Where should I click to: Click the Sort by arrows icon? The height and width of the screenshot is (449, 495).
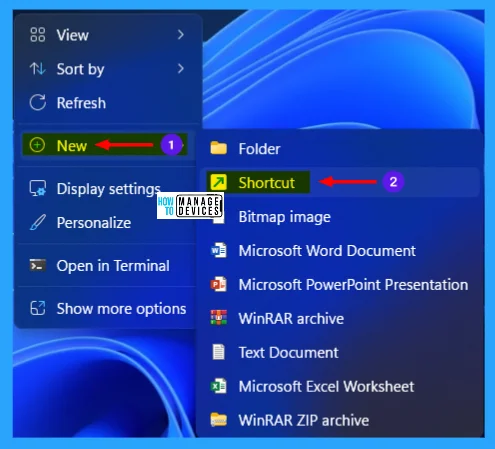click(x=37, y=69)
